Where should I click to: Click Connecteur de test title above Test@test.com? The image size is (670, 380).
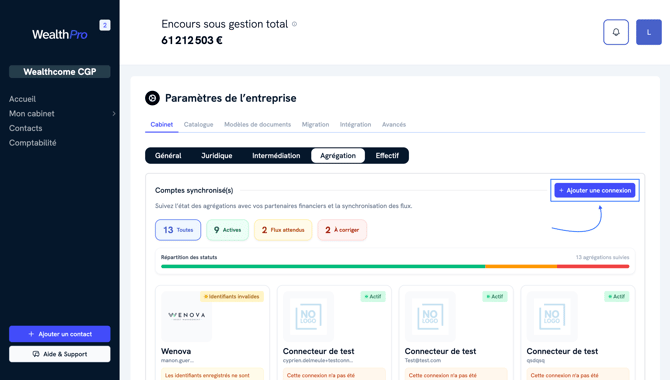point(440,351)
